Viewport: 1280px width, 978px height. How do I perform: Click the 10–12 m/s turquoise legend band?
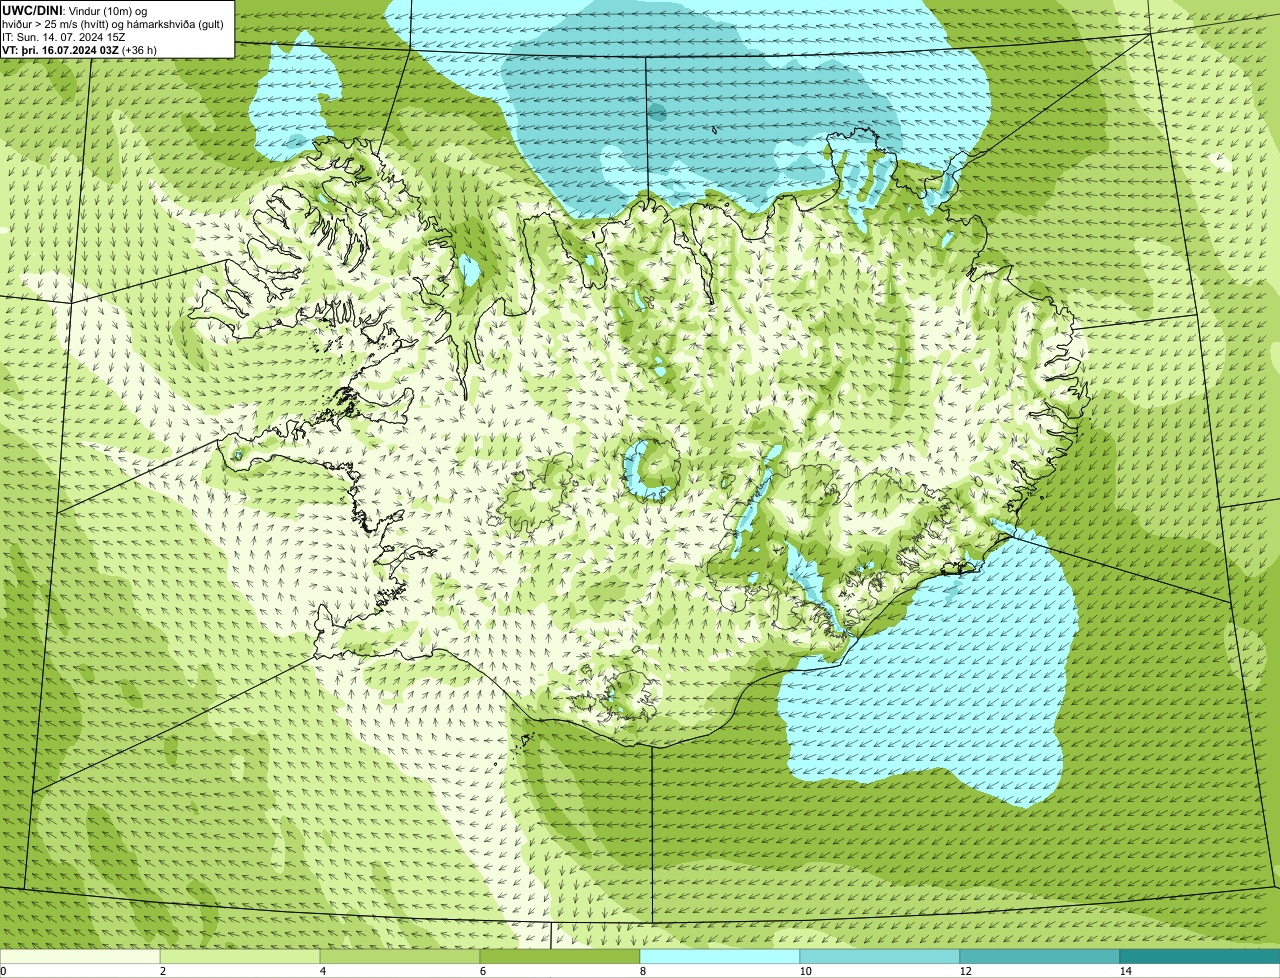pos(880,956)
